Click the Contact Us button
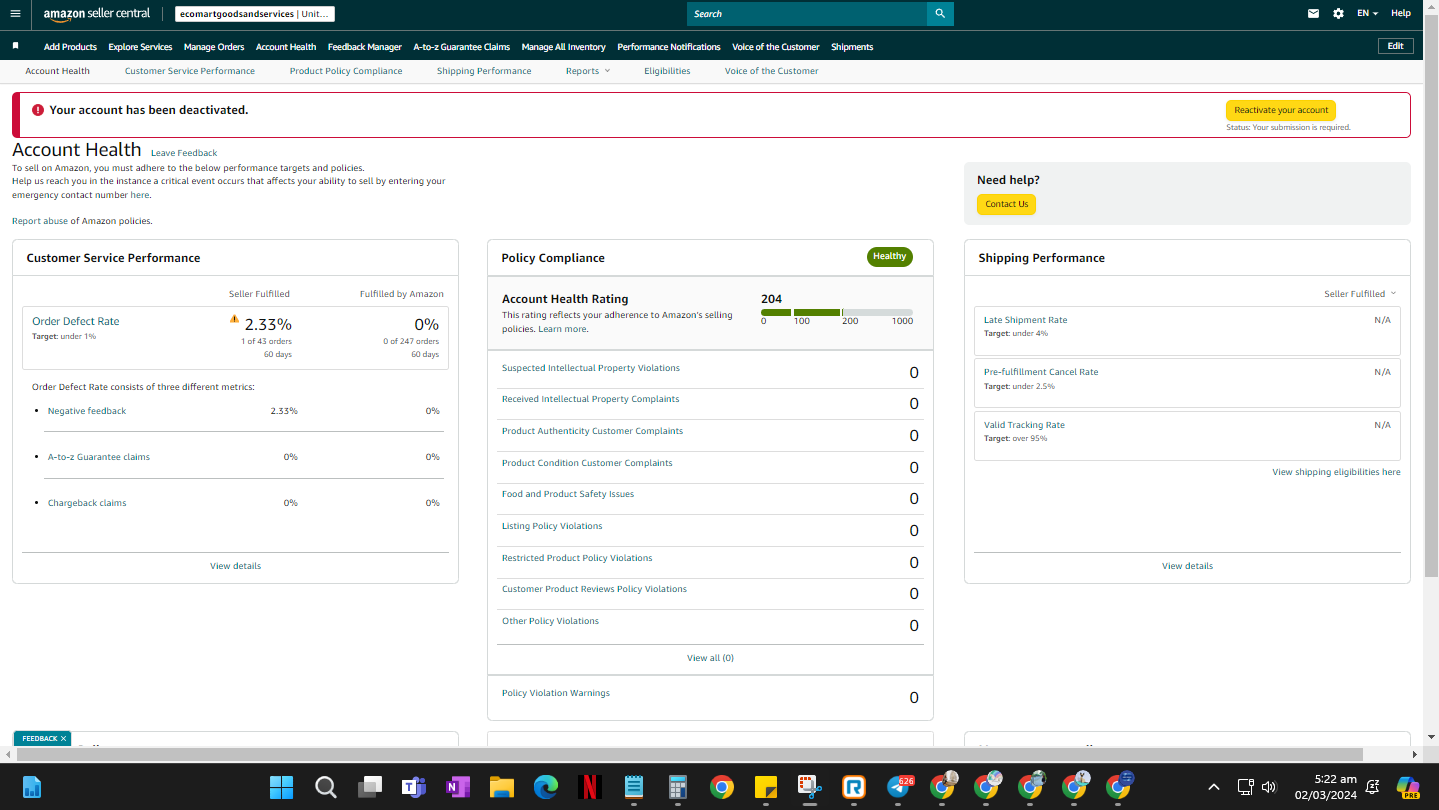Image resolution: width=1439 pixels, height=810 pixels. tap(1006, 204)
